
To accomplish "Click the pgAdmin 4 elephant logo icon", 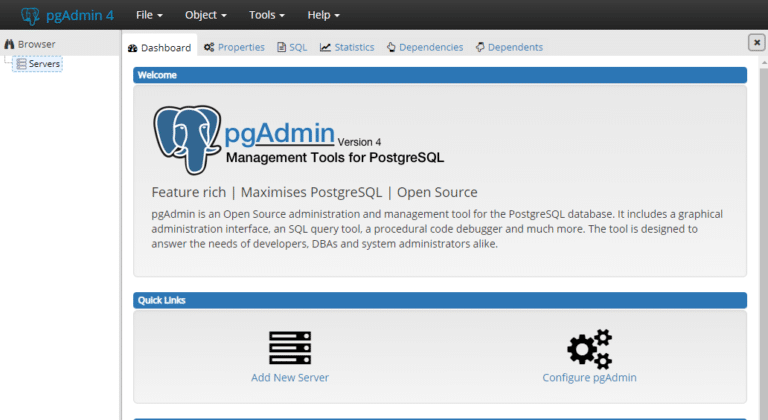I will point(32,15).
